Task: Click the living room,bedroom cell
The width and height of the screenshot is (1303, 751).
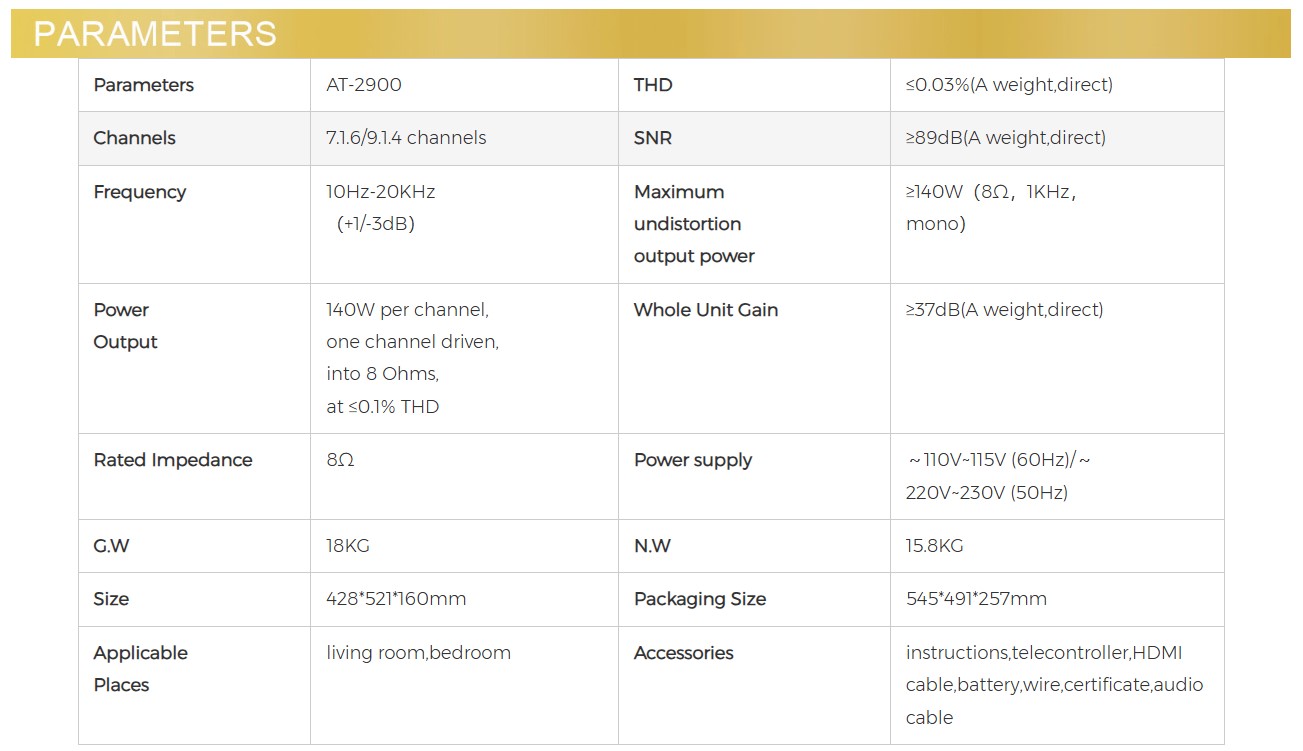Action: coord(418,653)
